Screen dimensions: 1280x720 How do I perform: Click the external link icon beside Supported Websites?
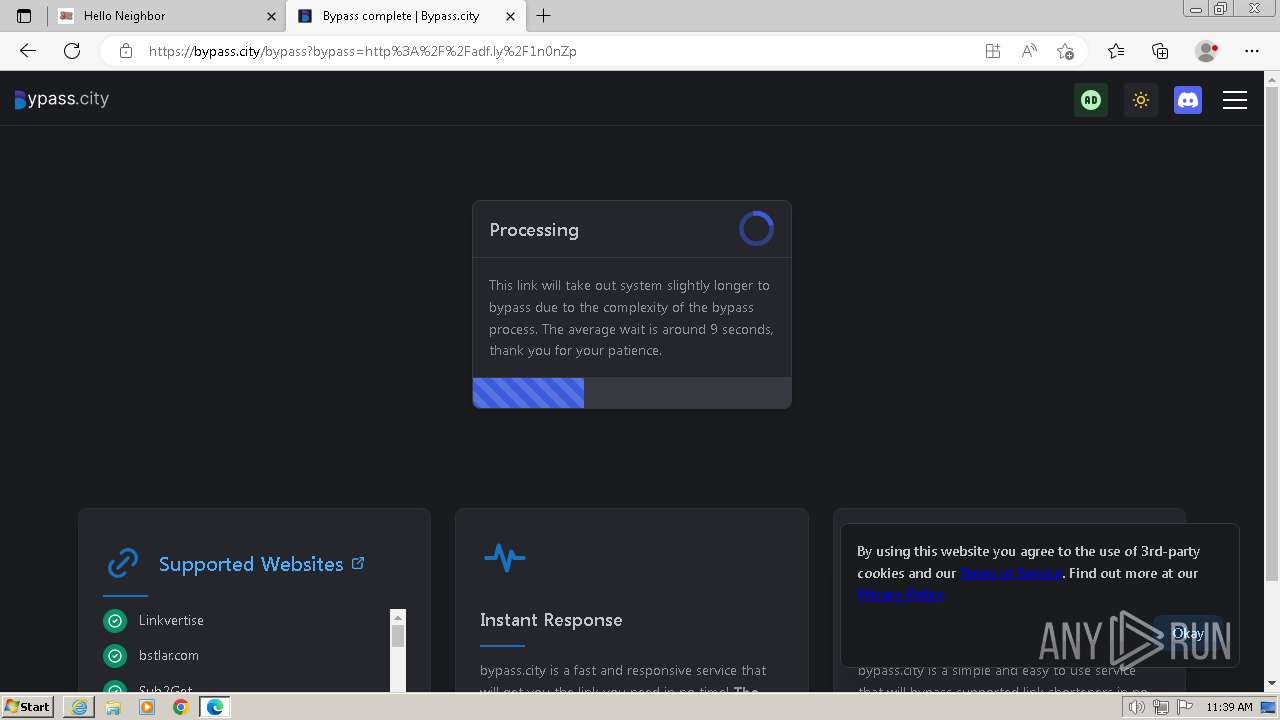point(358,564)
